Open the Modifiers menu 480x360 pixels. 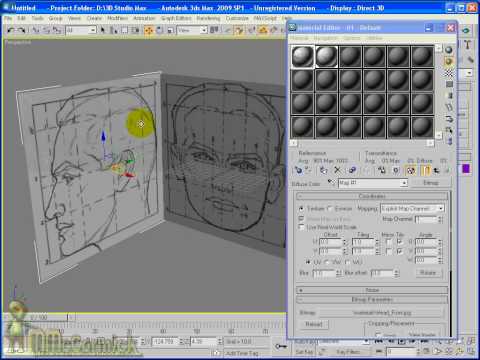coord(118,18)
